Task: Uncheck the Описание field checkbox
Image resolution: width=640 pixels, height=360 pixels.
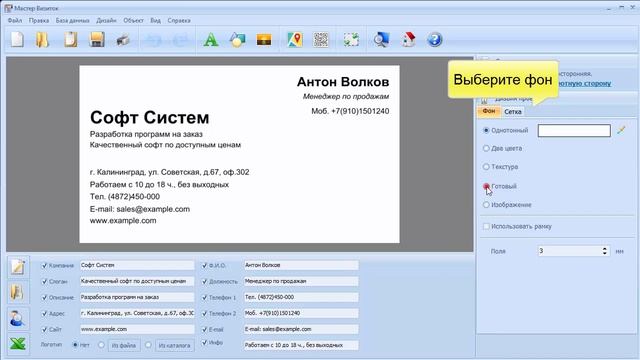Action: pos(44,297)
